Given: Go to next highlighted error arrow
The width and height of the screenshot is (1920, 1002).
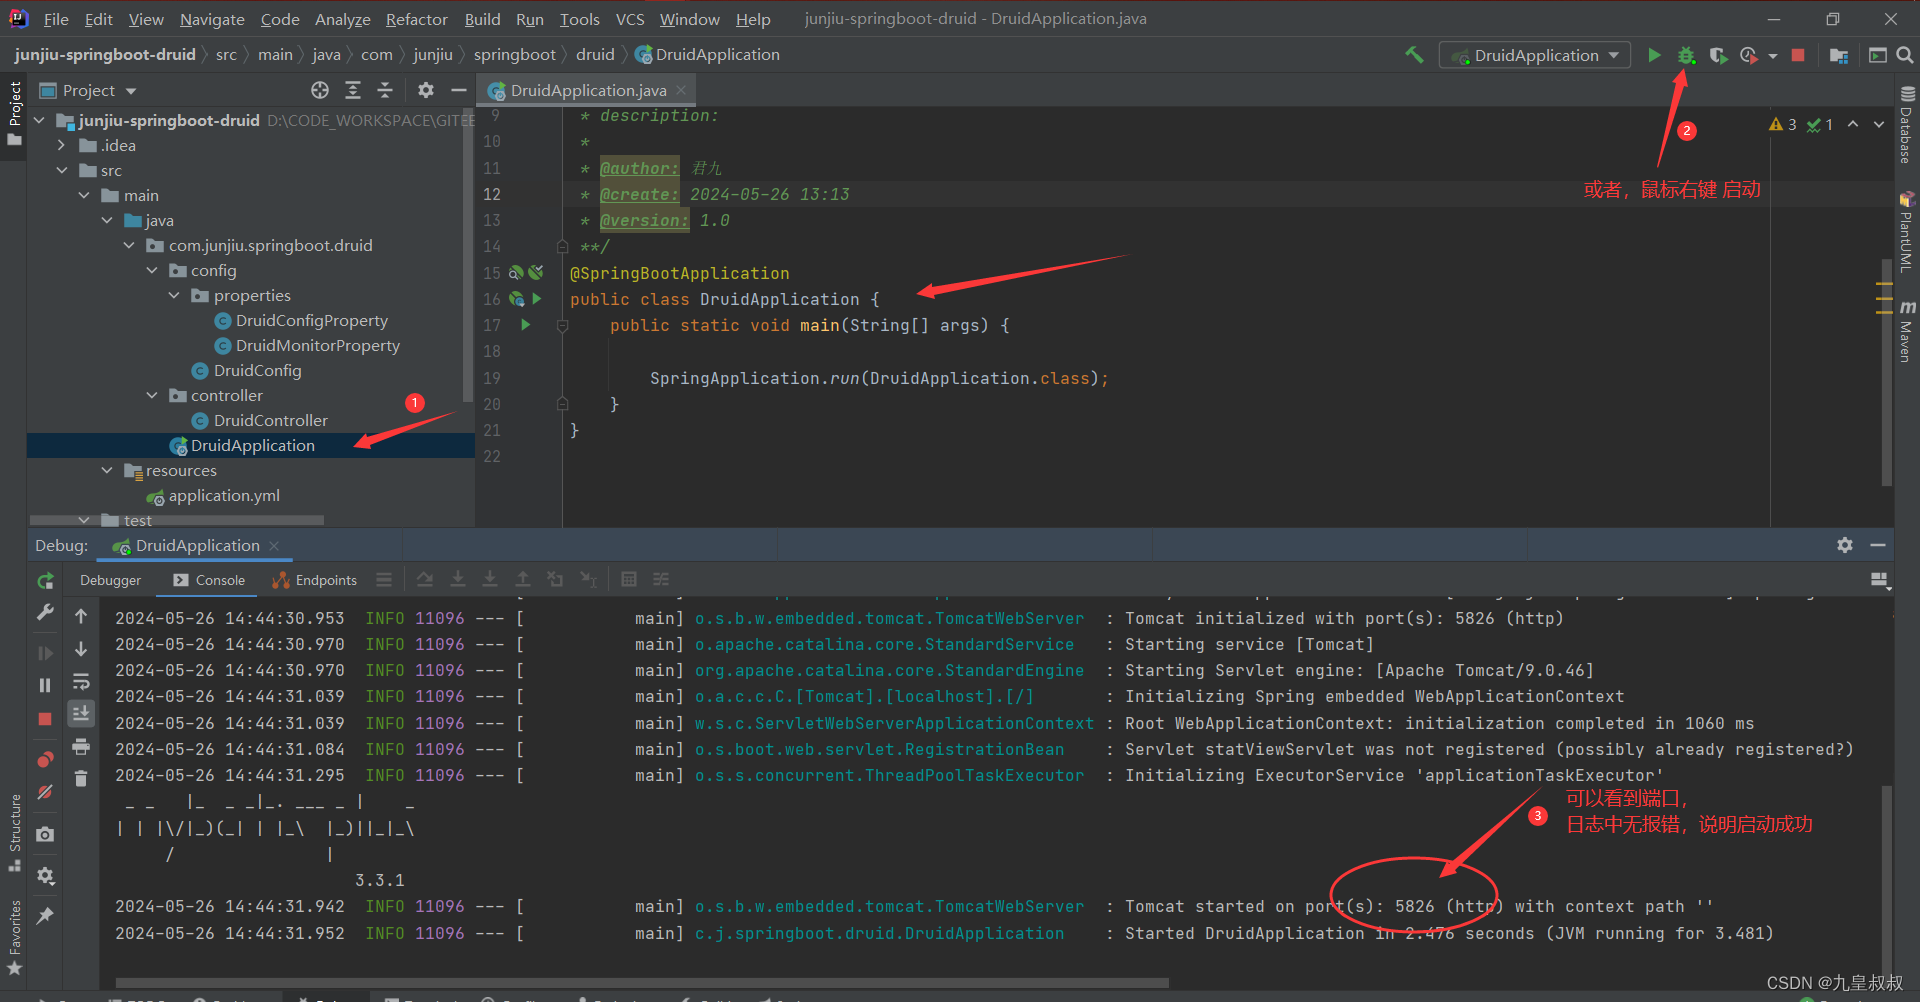Looking at the screenshot, I should 1879,124.
